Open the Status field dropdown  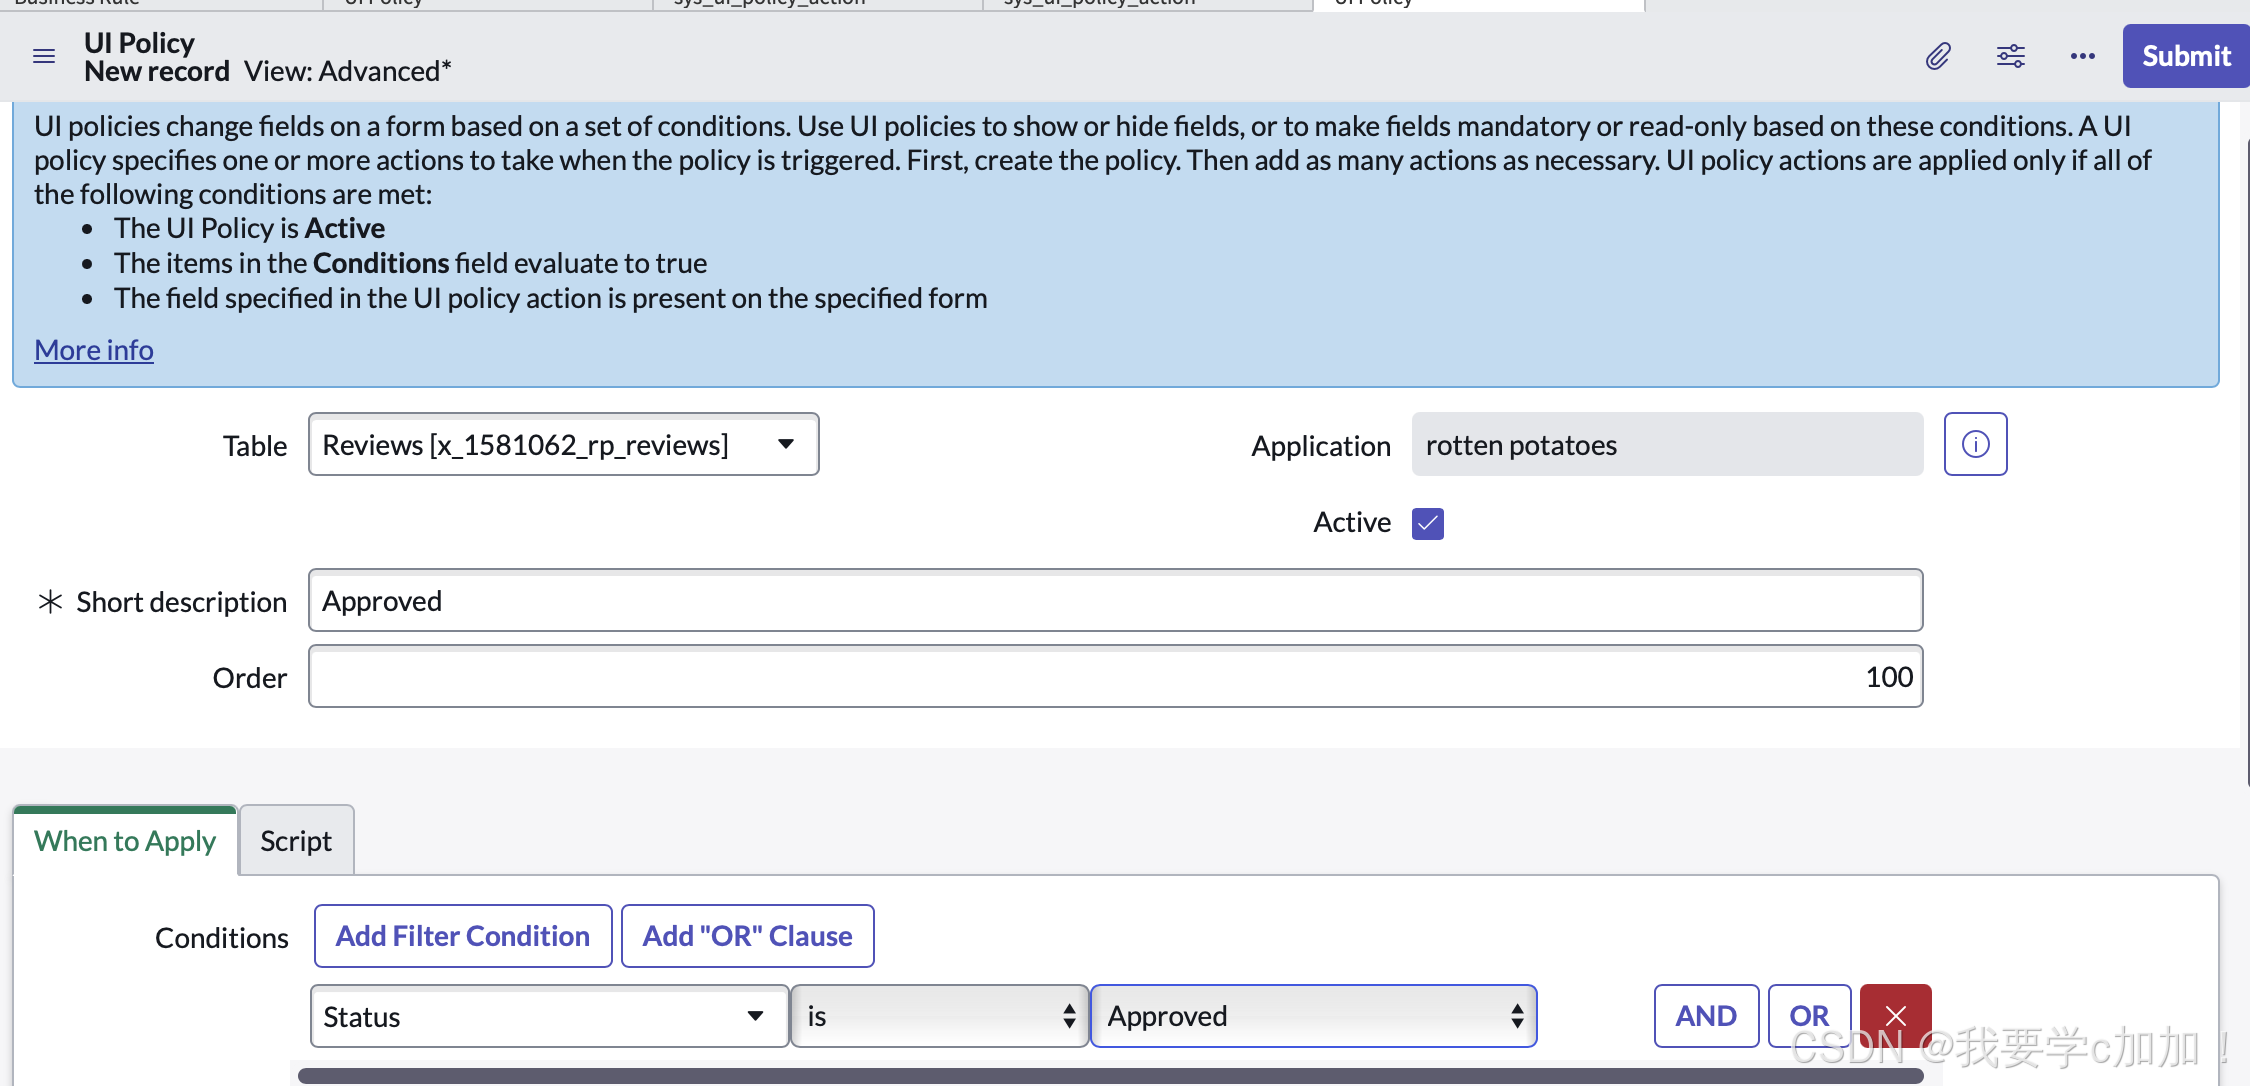pos(548,1016)
